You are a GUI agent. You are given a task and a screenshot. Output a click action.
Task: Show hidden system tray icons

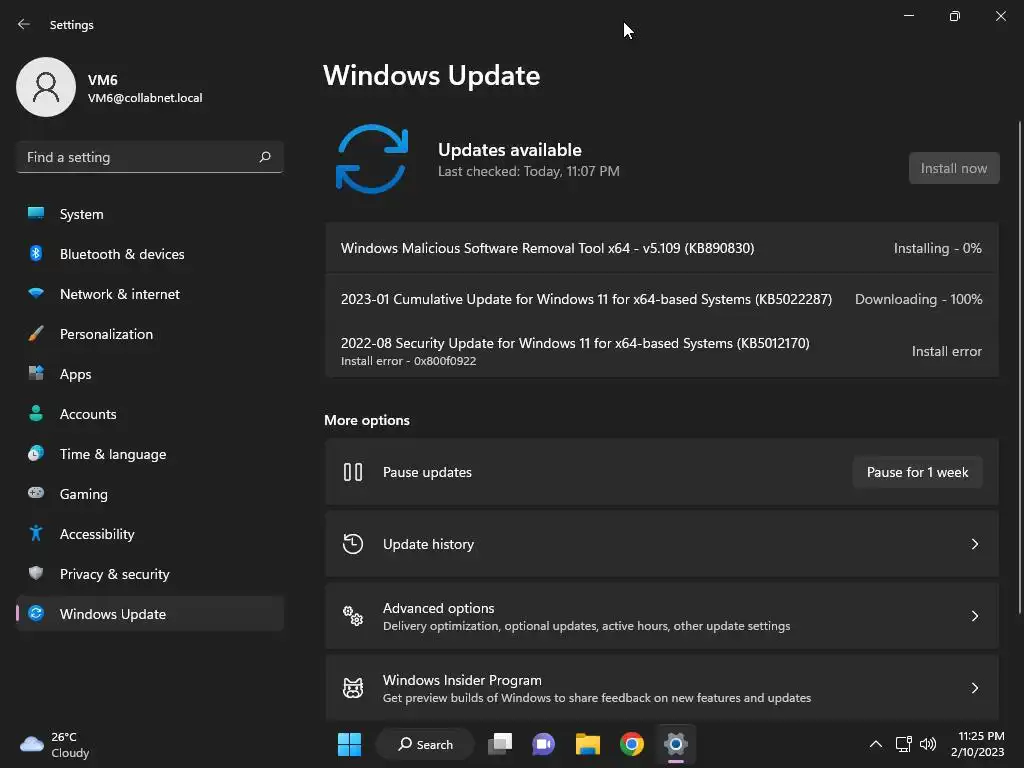(876, 744)
